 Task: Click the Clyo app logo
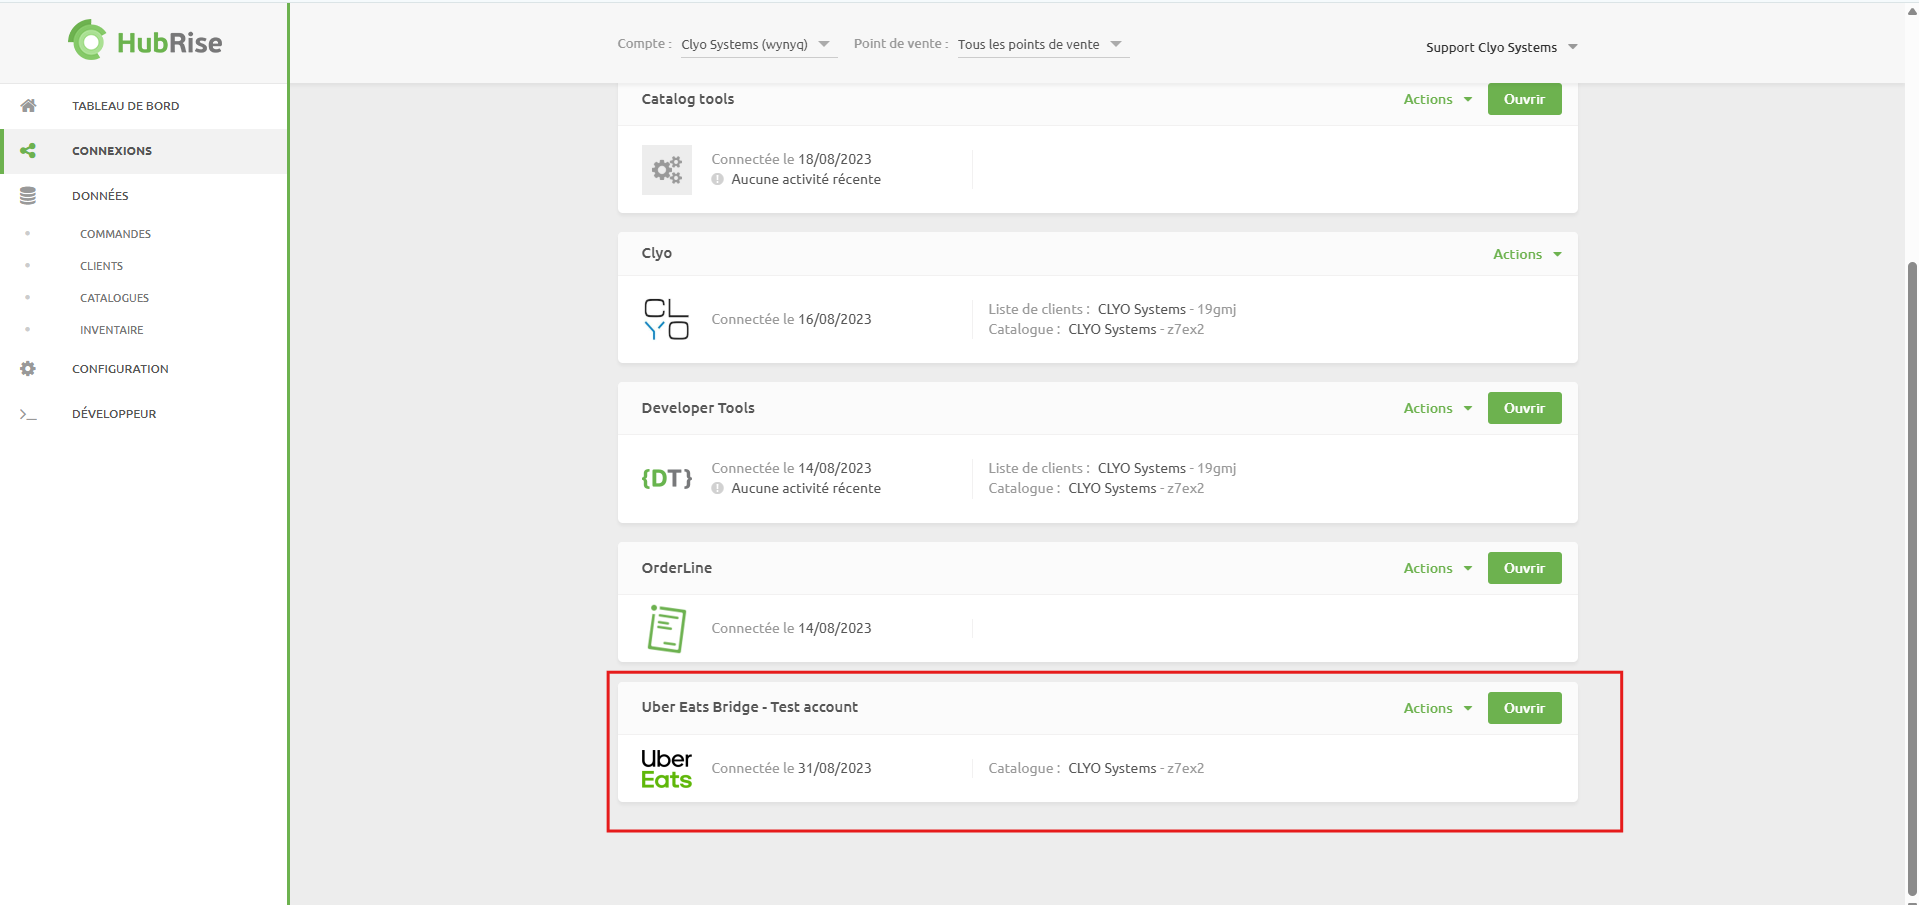pos(666,319)
